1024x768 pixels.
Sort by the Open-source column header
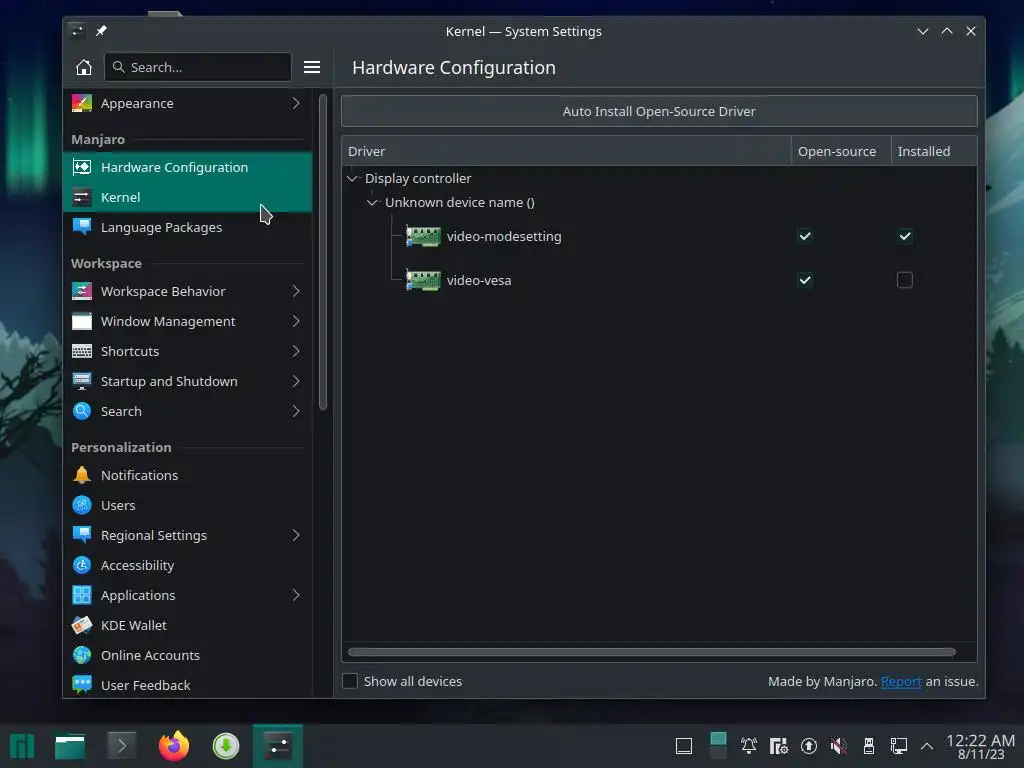841,151
